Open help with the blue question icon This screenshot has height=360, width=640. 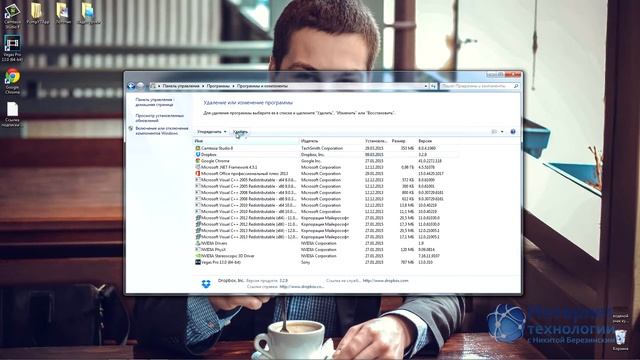513,131
